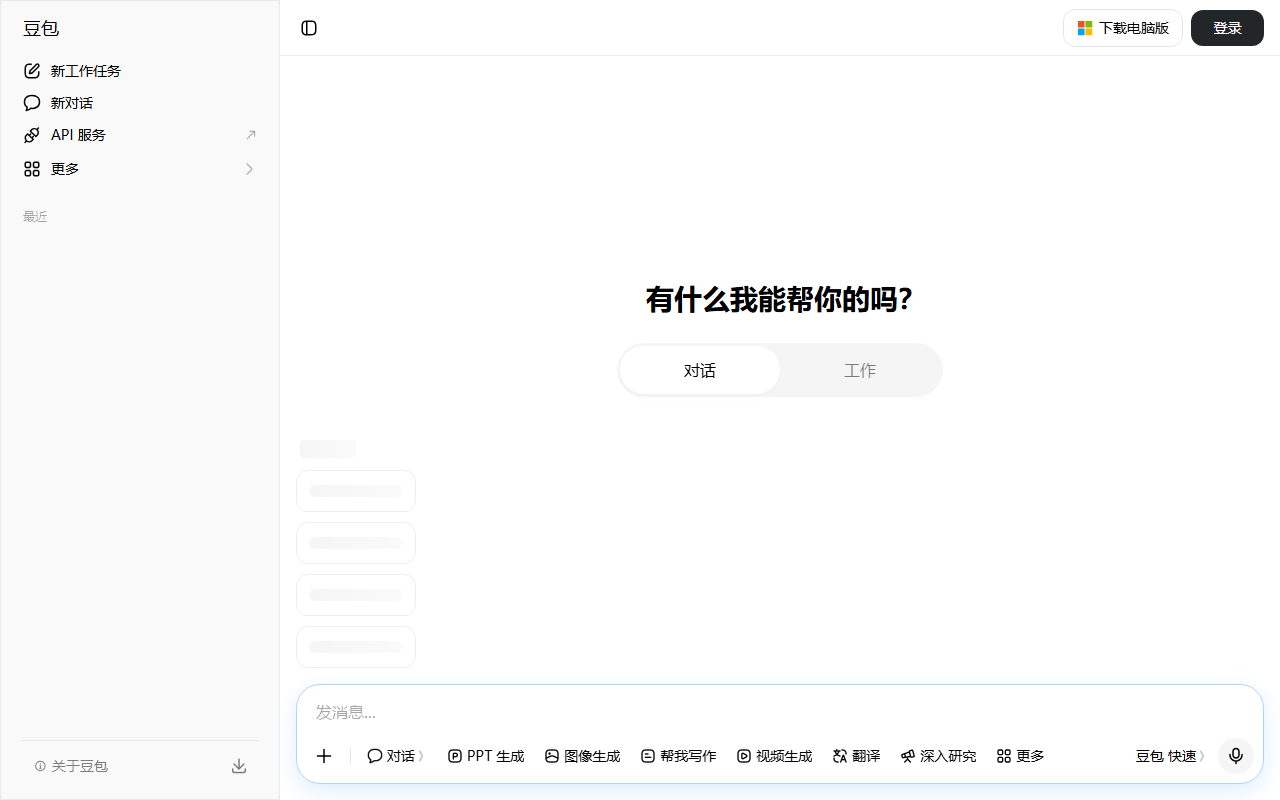
Task: Select 帮我写作 tool
Action: click(x=679, y=756)
